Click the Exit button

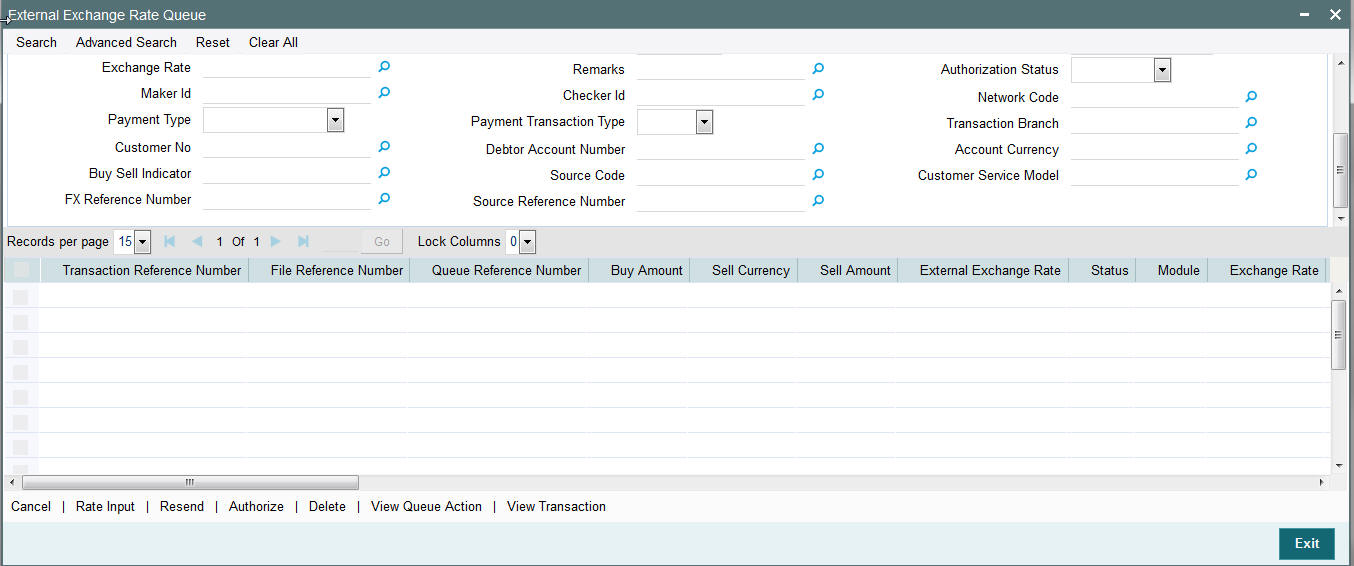tap(1307, 543)
